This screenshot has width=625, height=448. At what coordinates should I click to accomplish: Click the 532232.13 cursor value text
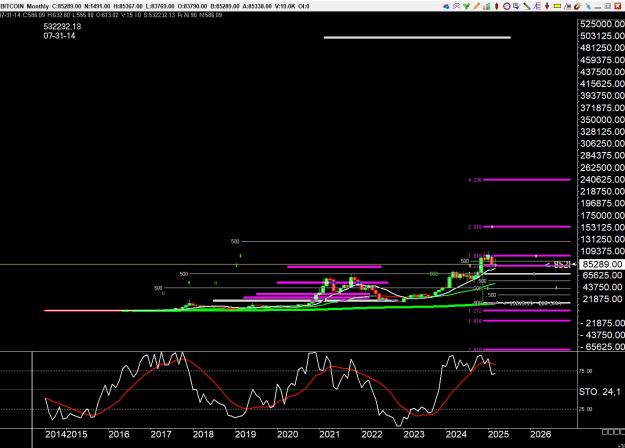(x=62, y=26)
